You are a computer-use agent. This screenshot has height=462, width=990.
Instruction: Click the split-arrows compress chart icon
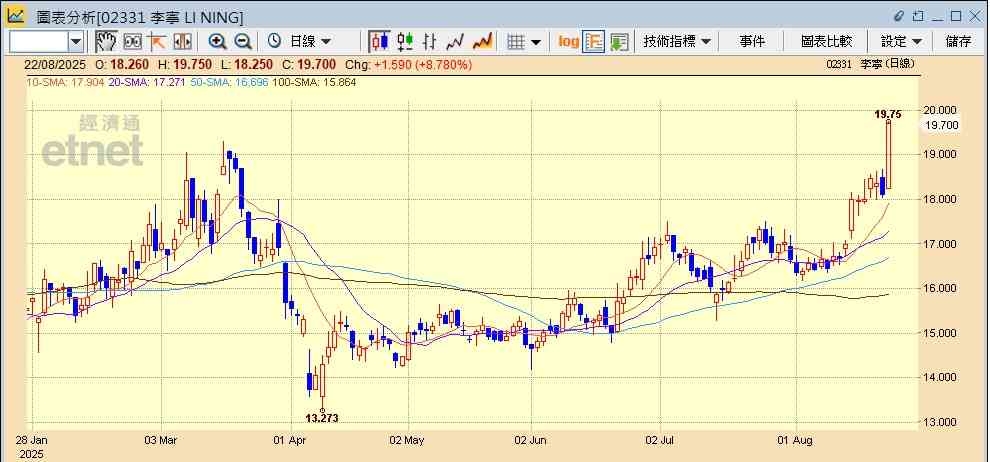pyautogui.click(x=182, y=42)
